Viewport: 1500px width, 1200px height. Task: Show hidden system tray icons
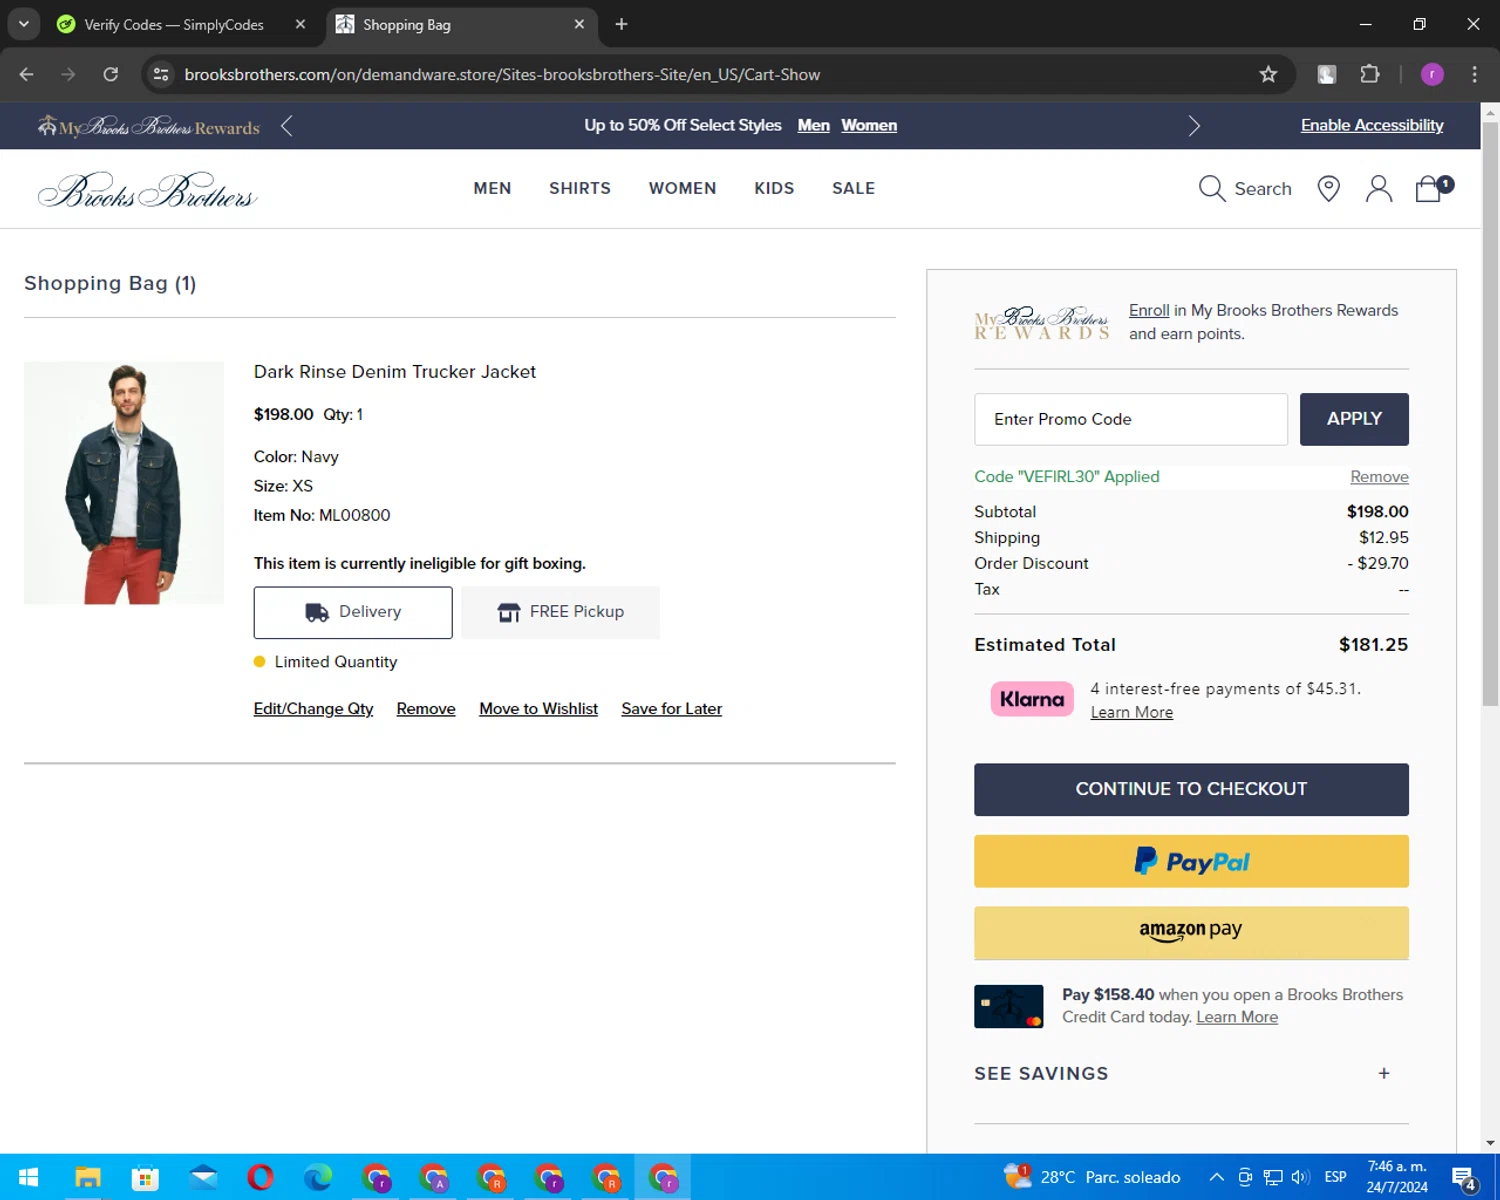click(x=1216, y=1177)
